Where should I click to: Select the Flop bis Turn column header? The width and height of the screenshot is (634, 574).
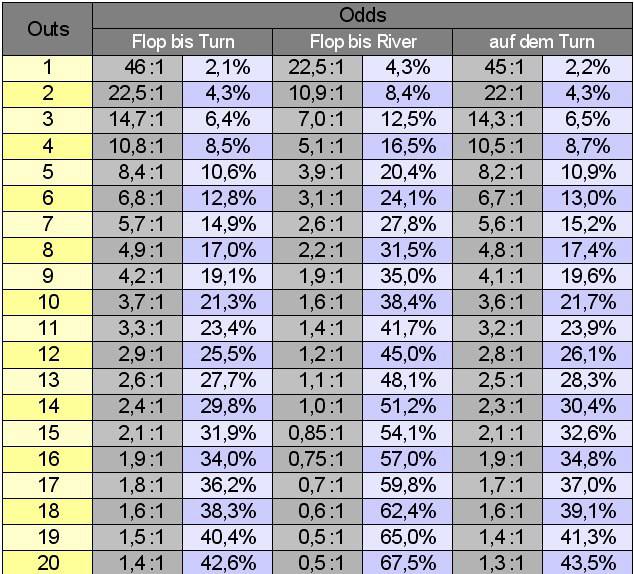coord(182,42)
